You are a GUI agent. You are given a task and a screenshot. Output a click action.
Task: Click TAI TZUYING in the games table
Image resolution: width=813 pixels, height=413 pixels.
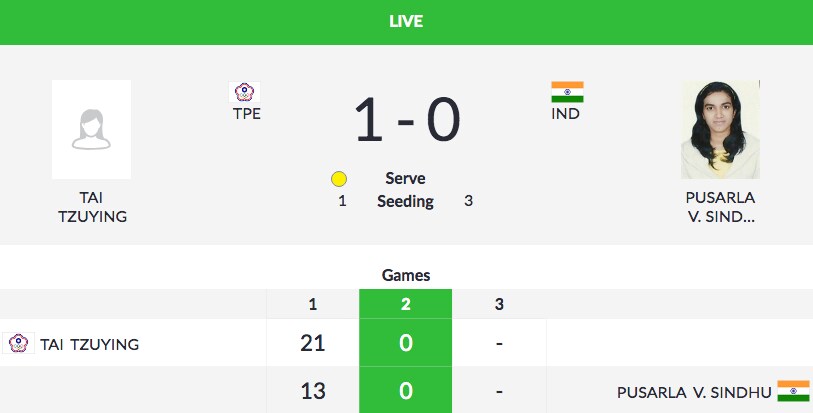point(89,344)
